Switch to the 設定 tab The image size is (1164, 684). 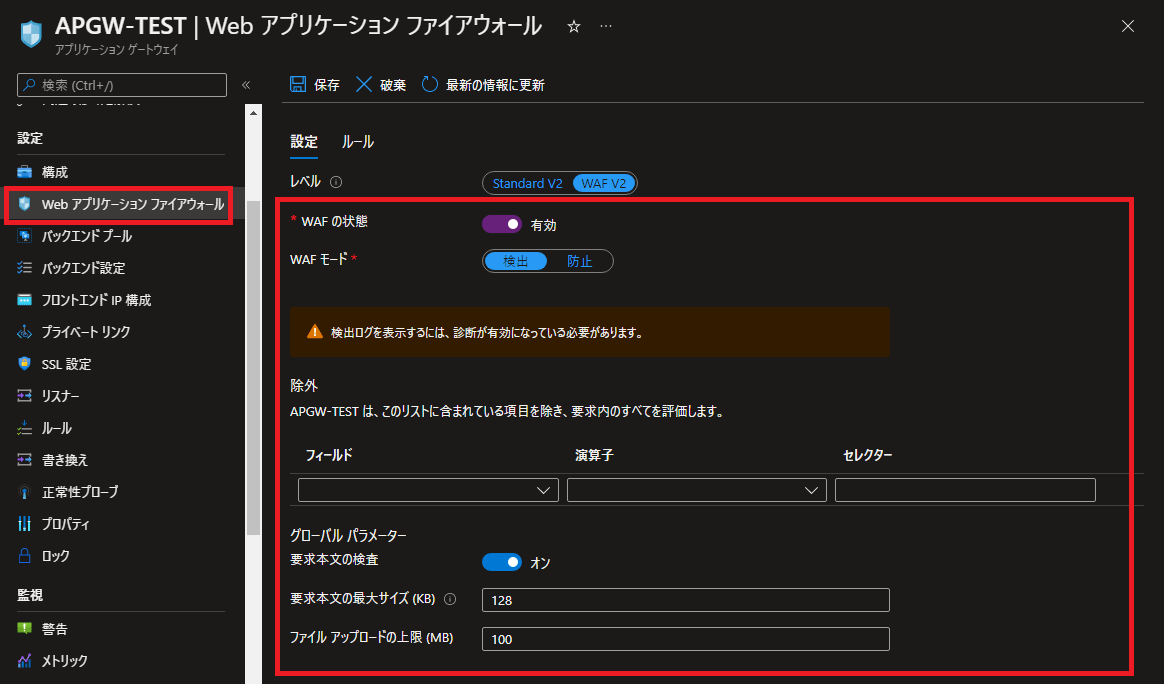(x=304, y=142)
